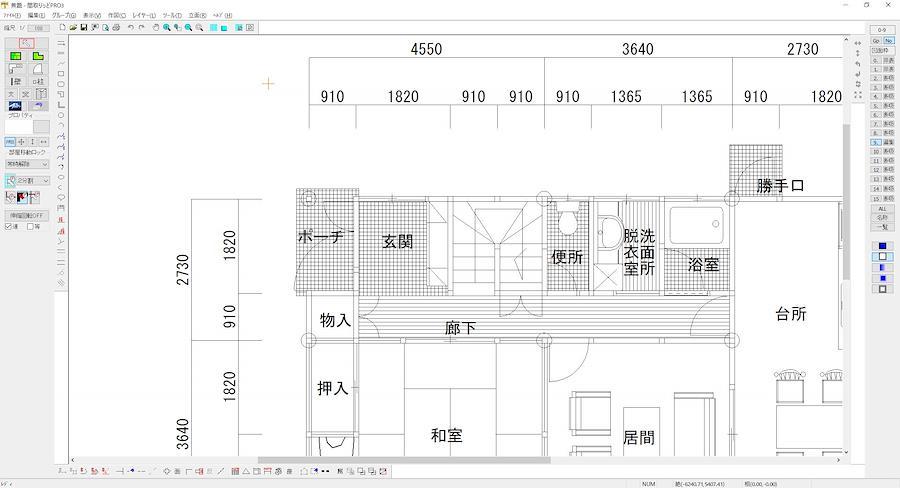This screenshot has width=900, height=488.
Task: Open the ツール(T) menu
Action: coord(172,16)
